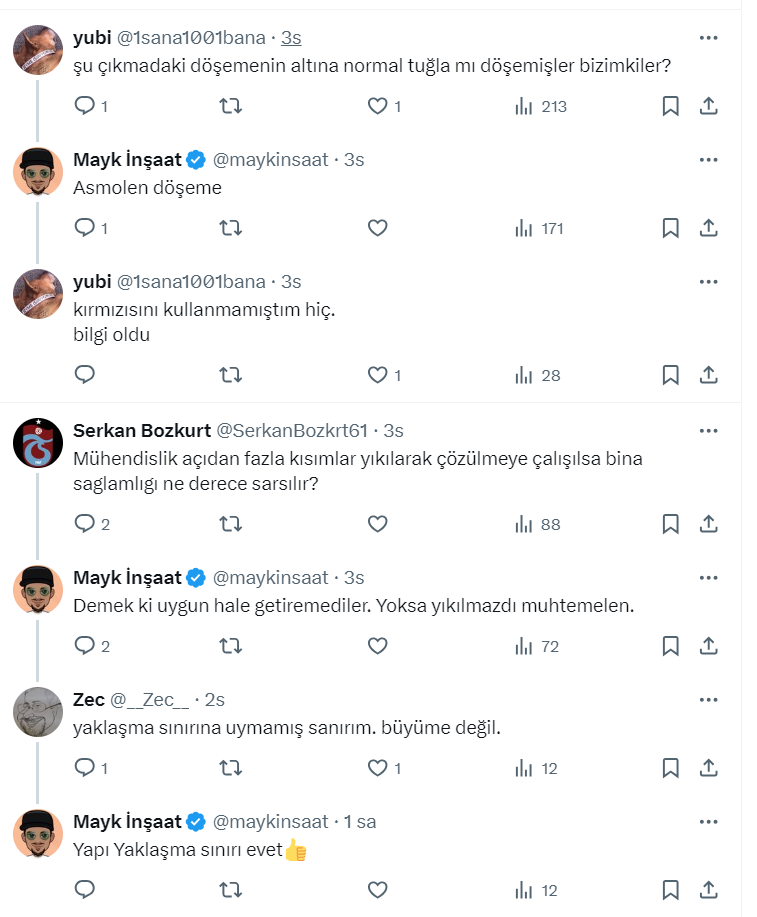Share the last Mayk İnşaat tweet
This screenshot has height=917, width=757.
708,890
